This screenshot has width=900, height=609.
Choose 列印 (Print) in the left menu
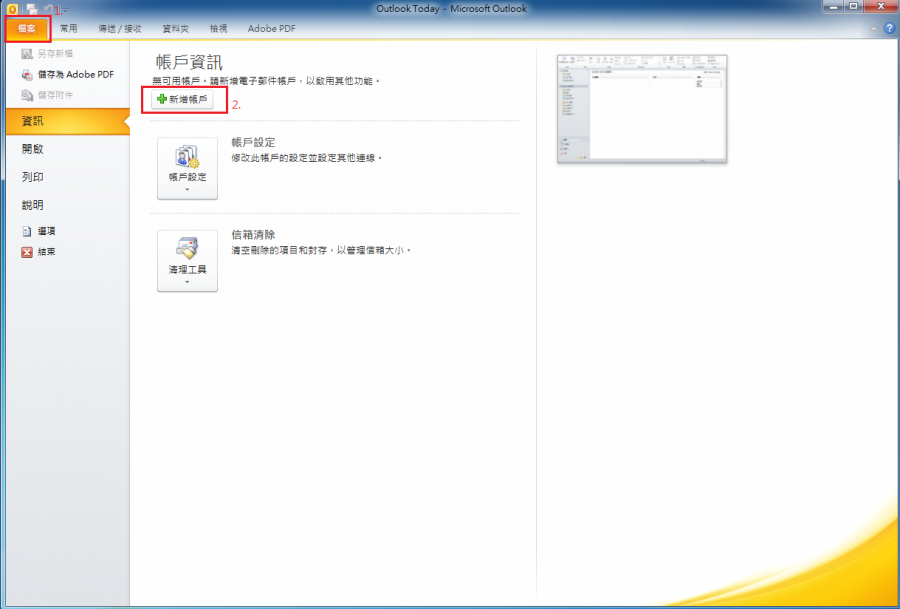pyautogui.click(x=32, y=177)
